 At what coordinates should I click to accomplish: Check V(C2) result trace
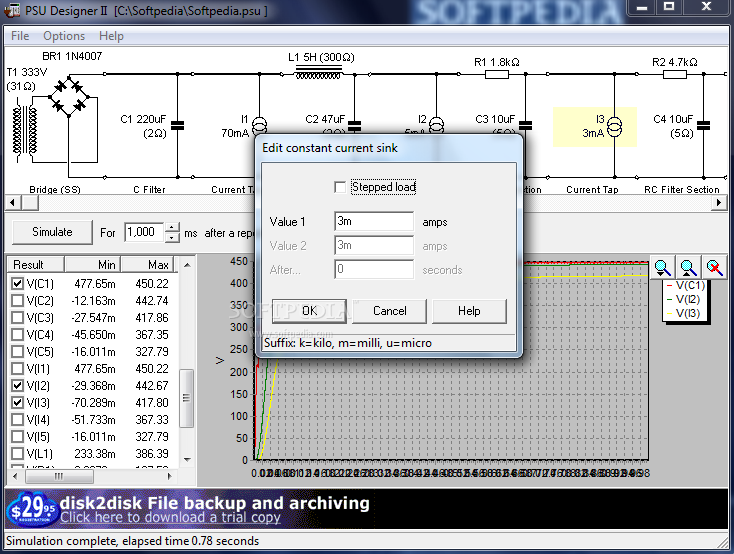17,300
